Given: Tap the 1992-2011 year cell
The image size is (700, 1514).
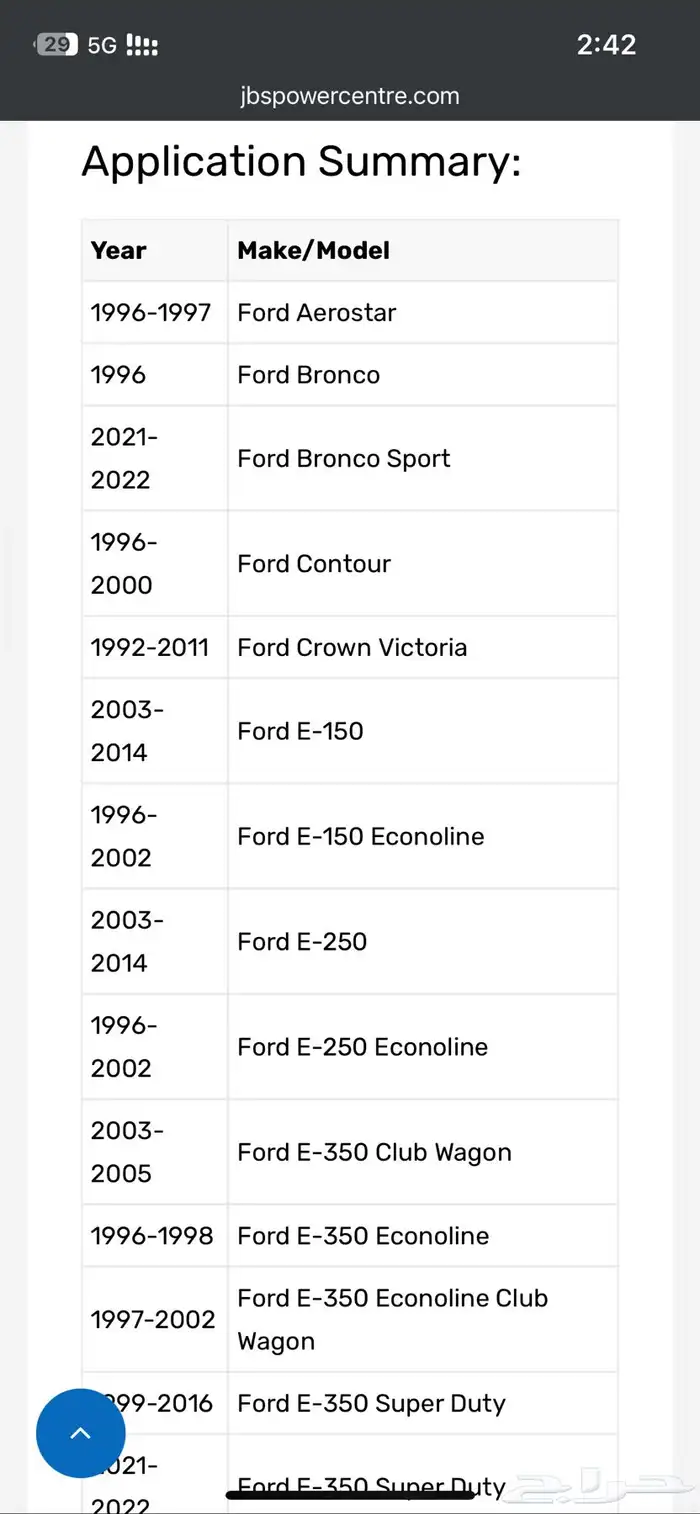Looking at the screenshot, I should coord(150,648).
